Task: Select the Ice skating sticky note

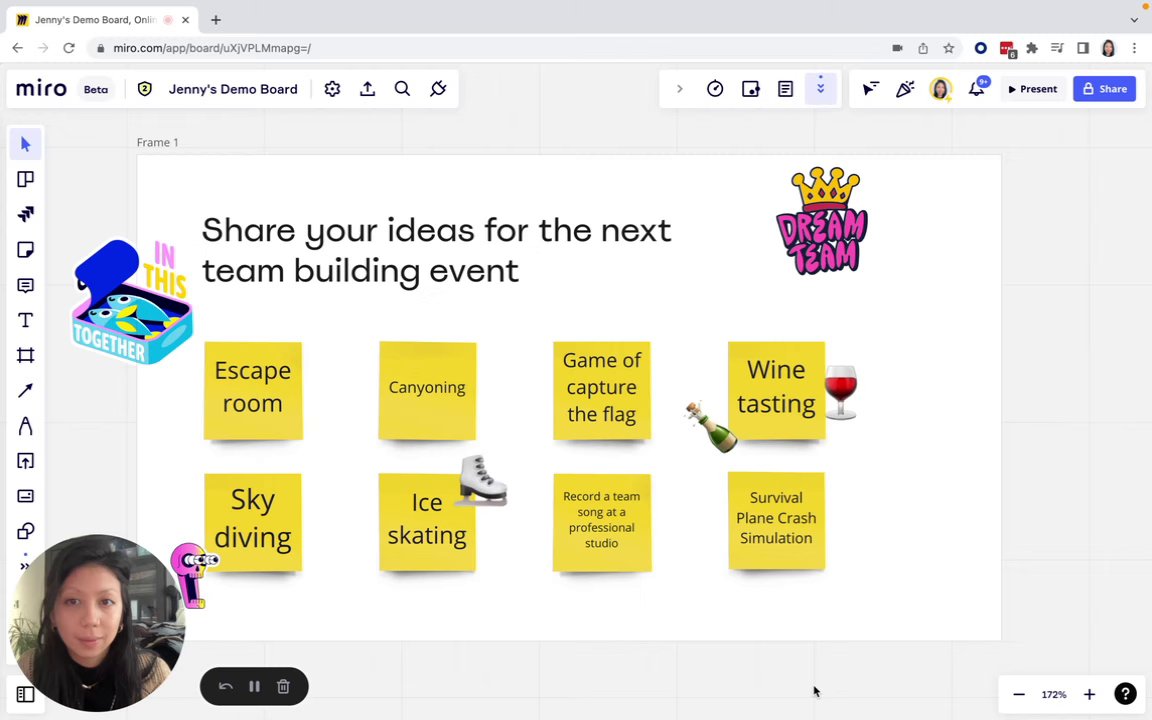Action: click(427, 522)
